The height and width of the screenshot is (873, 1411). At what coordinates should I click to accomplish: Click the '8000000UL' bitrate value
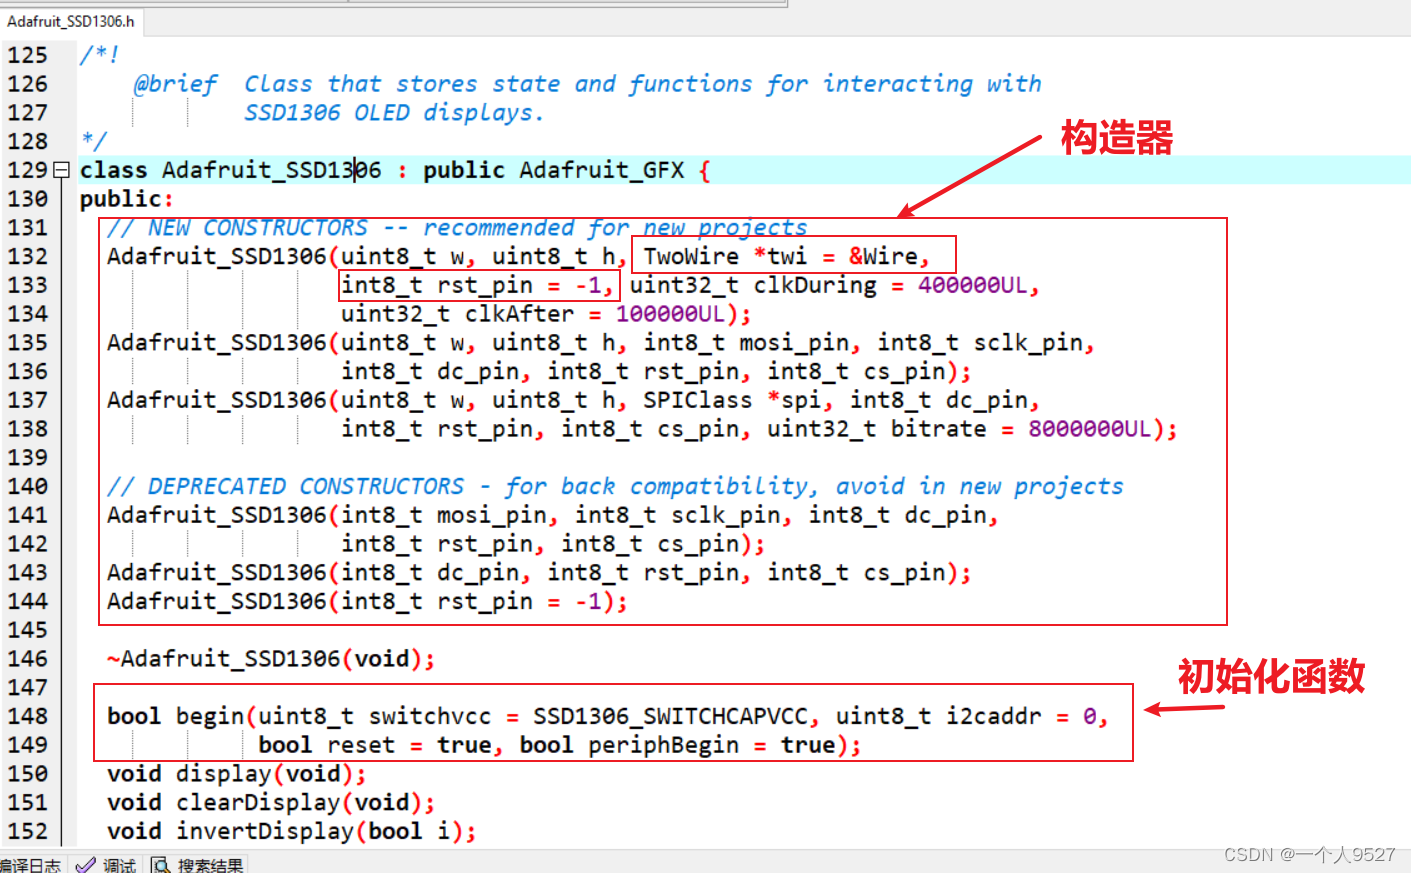(1090, 429)
